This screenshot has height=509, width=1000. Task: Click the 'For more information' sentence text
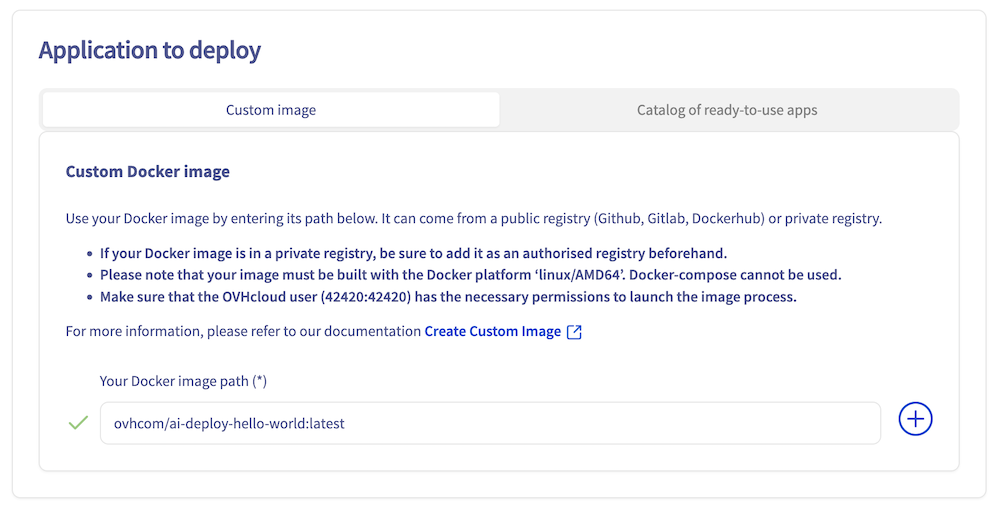[x=243, y=332]
